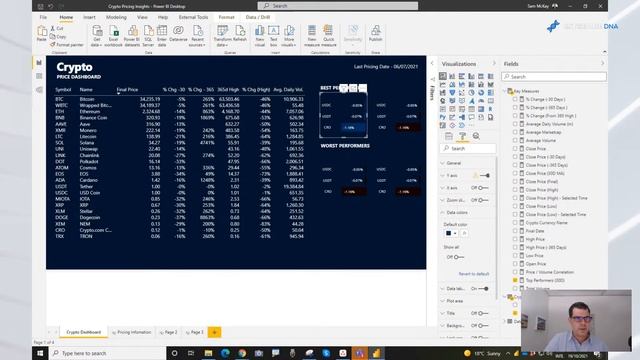Expand the Background format section
The image size is (640, 360).
(442, 326)
